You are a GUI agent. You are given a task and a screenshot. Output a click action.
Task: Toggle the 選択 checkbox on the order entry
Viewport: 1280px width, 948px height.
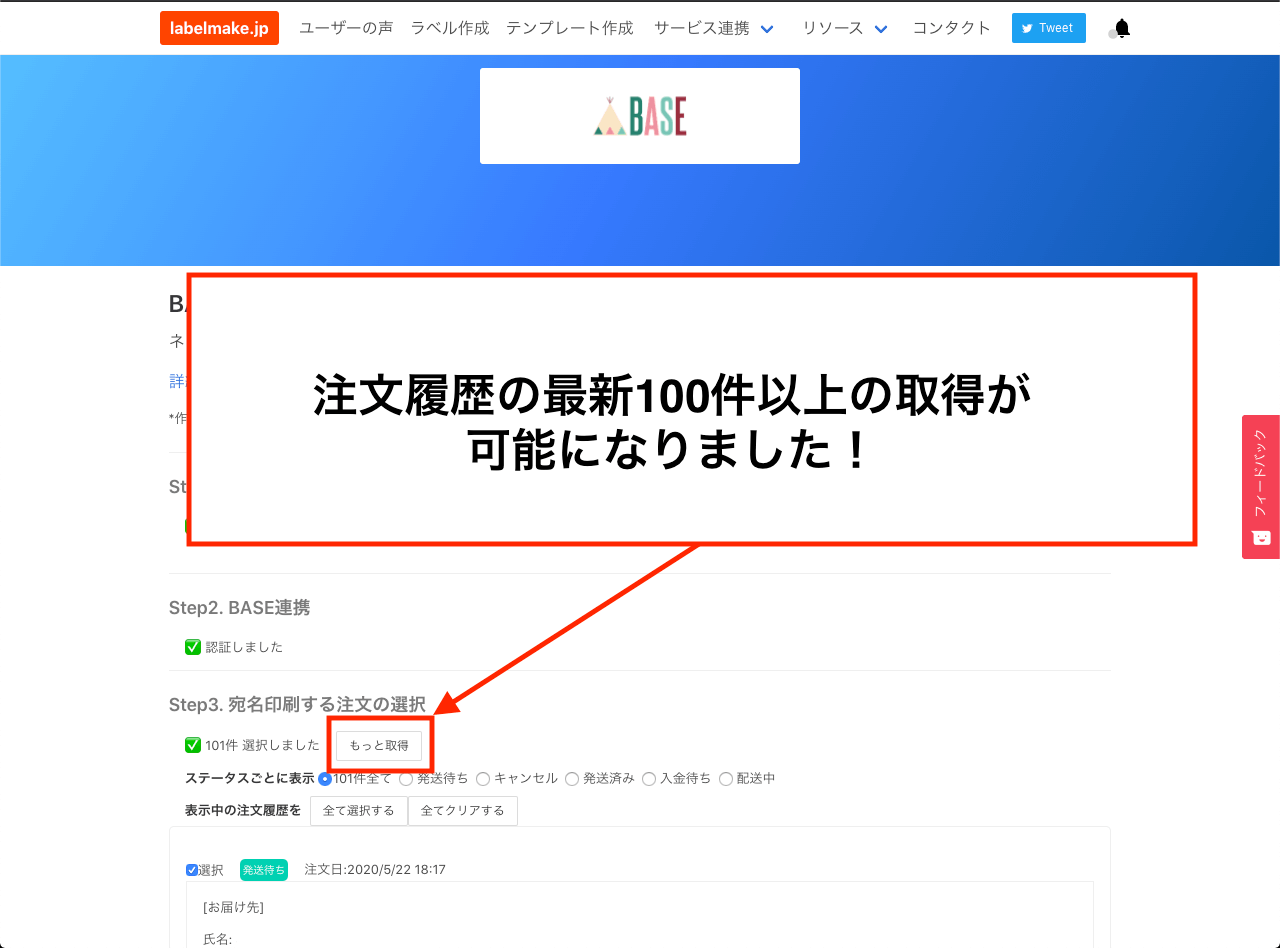point(191,869)
